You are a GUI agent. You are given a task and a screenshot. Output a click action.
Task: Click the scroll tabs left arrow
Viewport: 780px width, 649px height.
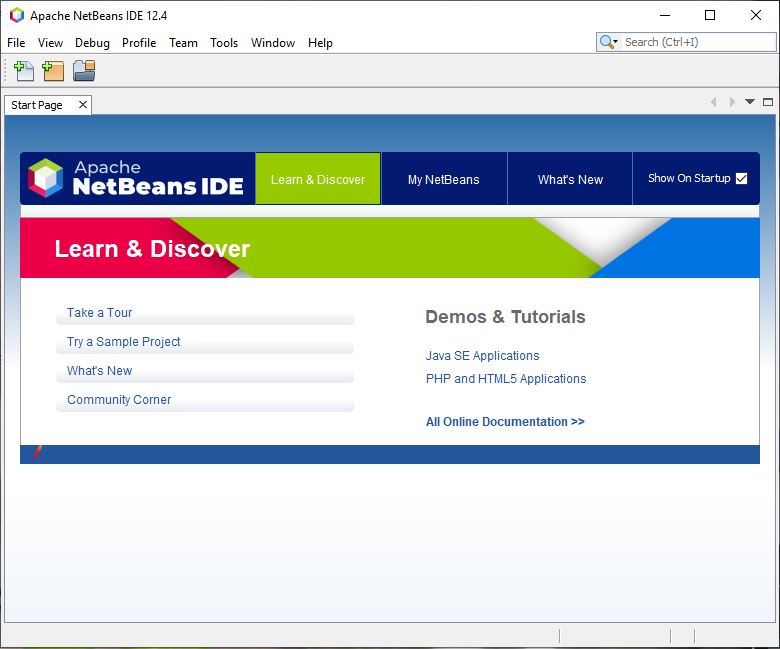coord(714,102)
